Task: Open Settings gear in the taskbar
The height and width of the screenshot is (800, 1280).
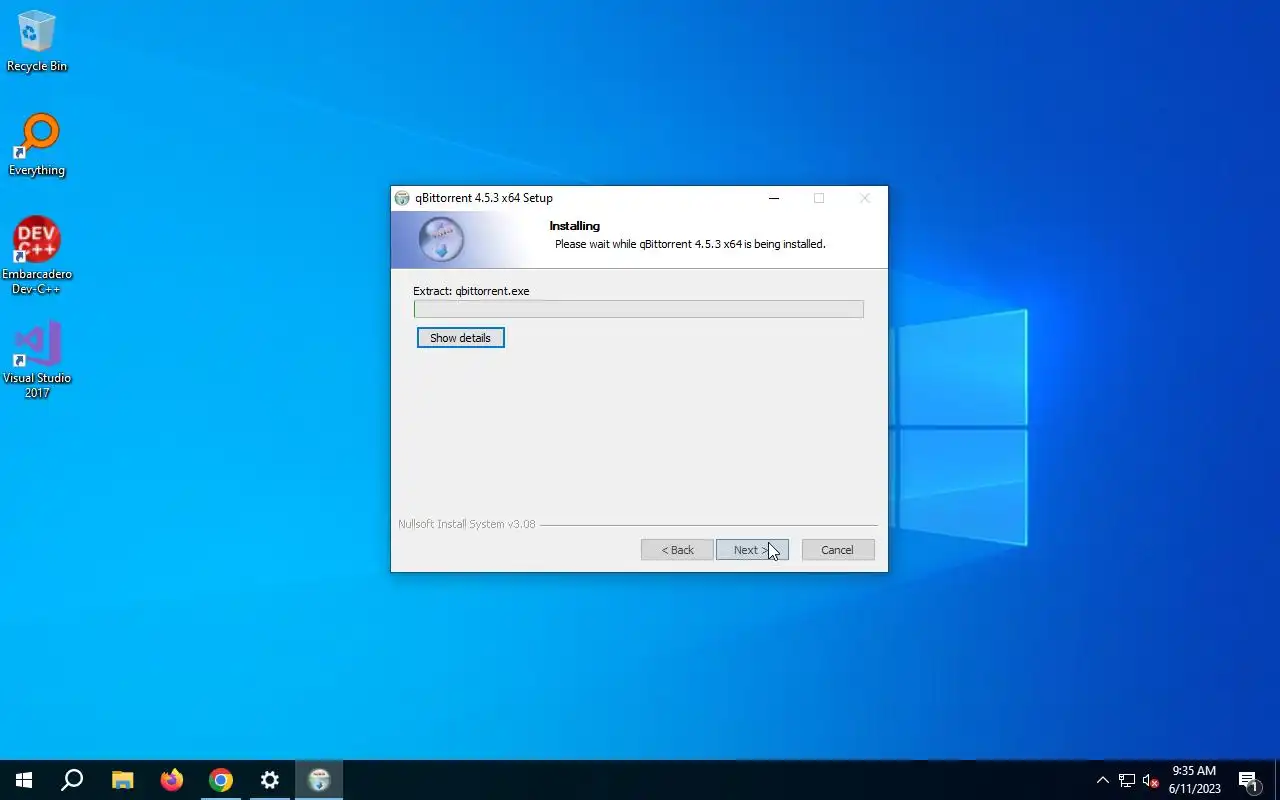Action: [270, 780]
